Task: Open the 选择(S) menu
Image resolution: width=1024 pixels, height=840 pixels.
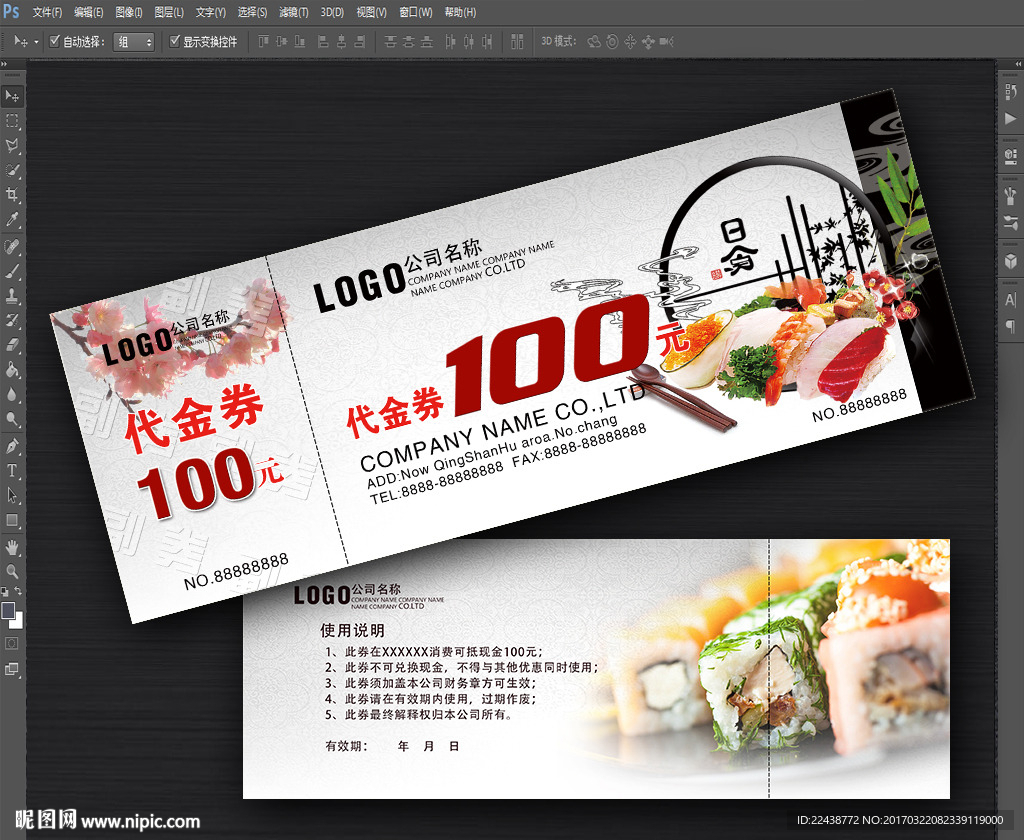Action: click(x=252, y=12)
